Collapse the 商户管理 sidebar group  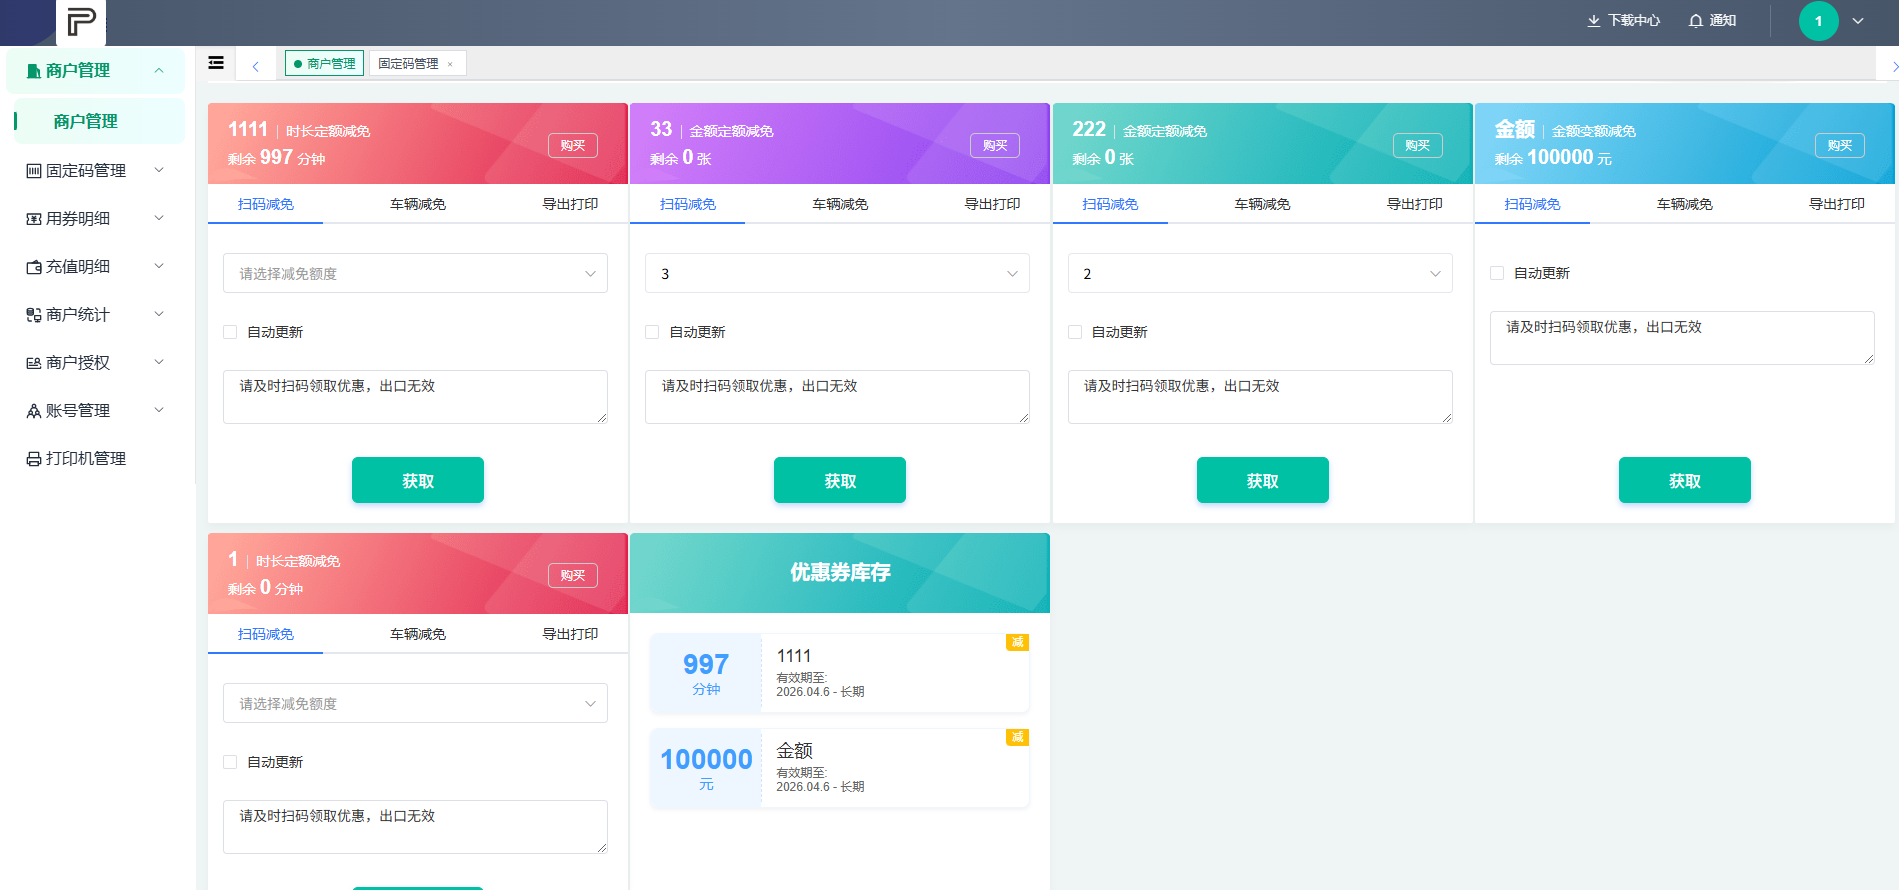(159, 70)
